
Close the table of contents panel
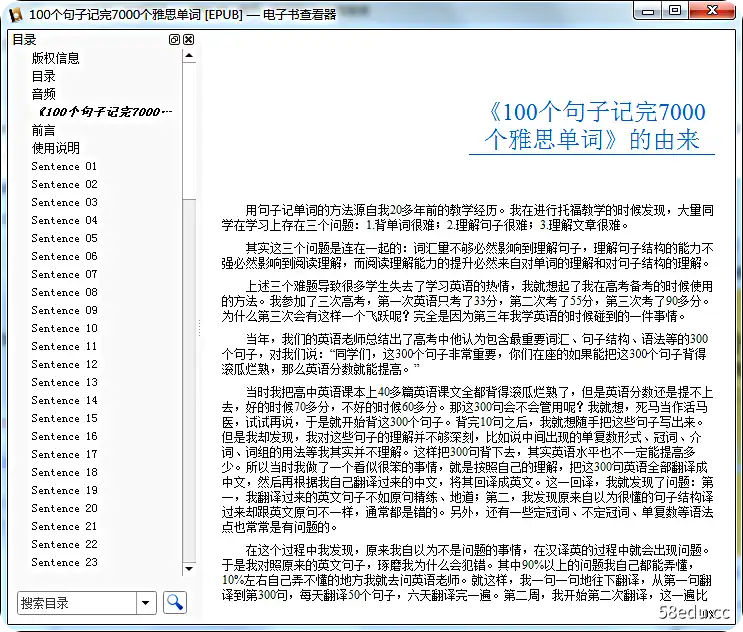(189, 39)
